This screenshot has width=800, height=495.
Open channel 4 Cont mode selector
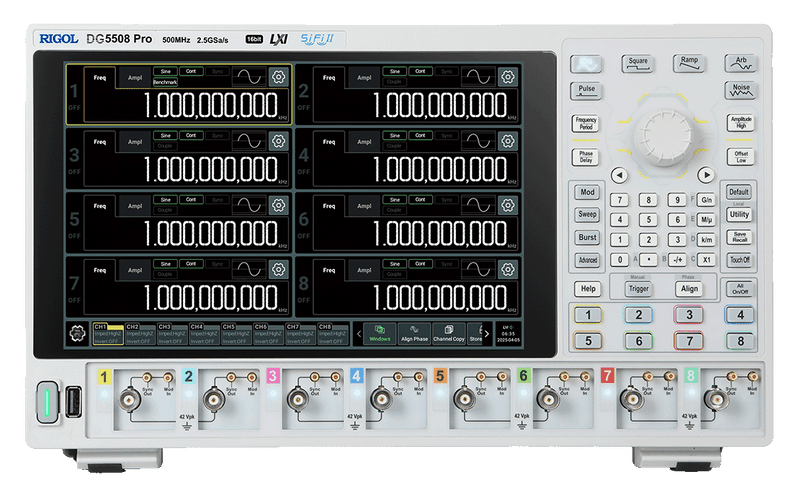pyautogui.click(x=420, y=135)
